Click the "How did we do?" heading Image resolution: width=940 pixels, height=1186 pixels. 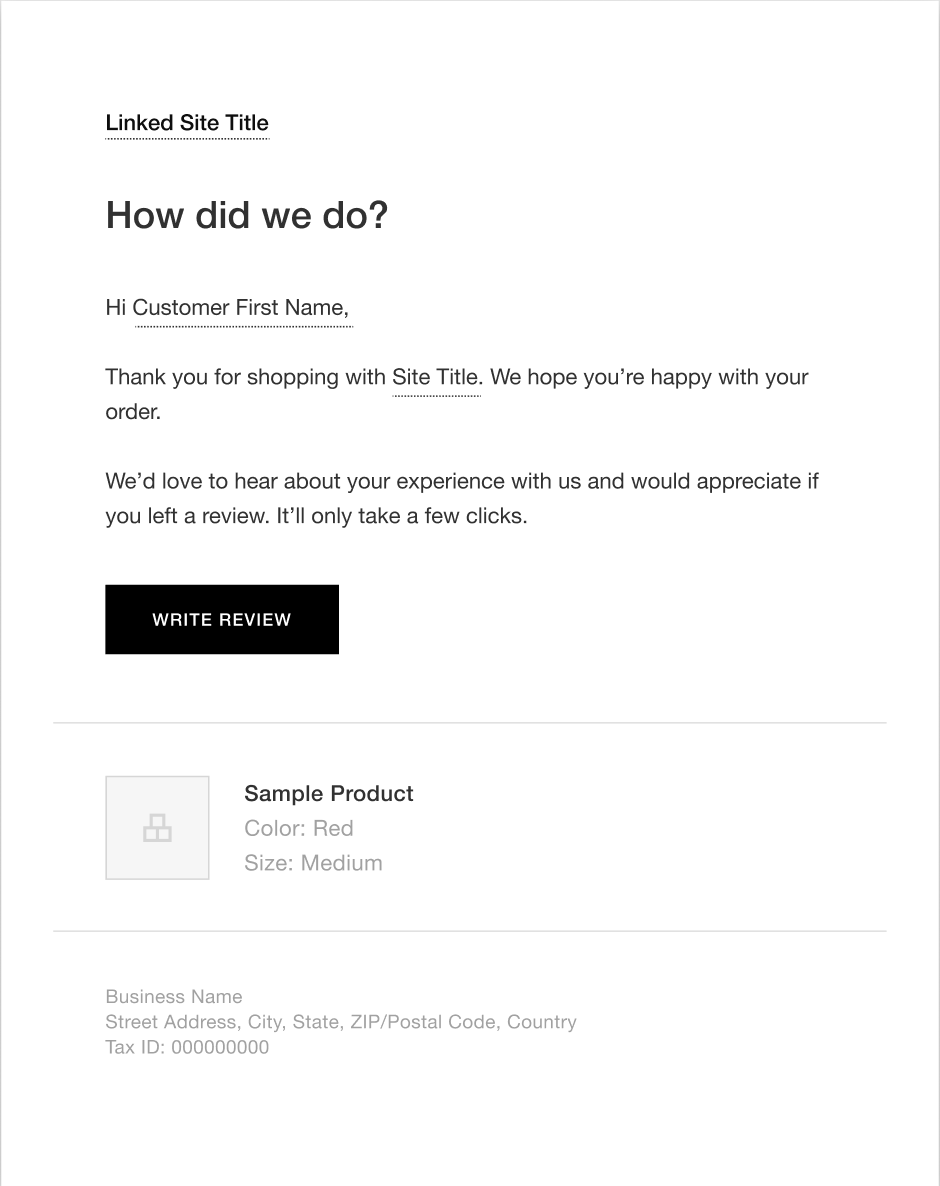246,215
